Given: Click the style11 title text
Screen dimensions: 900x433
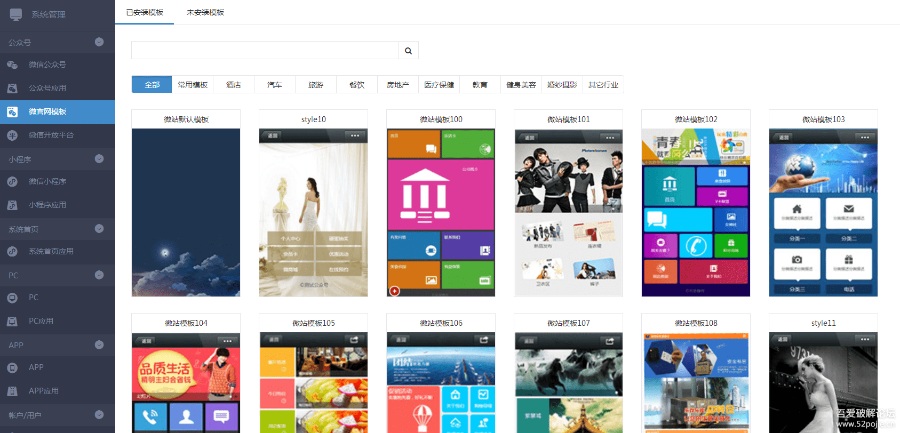Looking at the screenshot, I should click(824, 323).
